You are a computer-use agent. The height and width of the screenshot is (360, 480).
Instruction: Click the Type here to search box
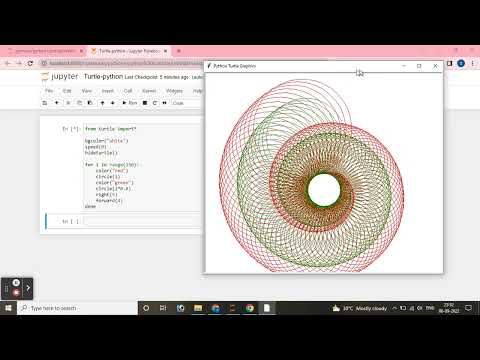coord(77,308)
